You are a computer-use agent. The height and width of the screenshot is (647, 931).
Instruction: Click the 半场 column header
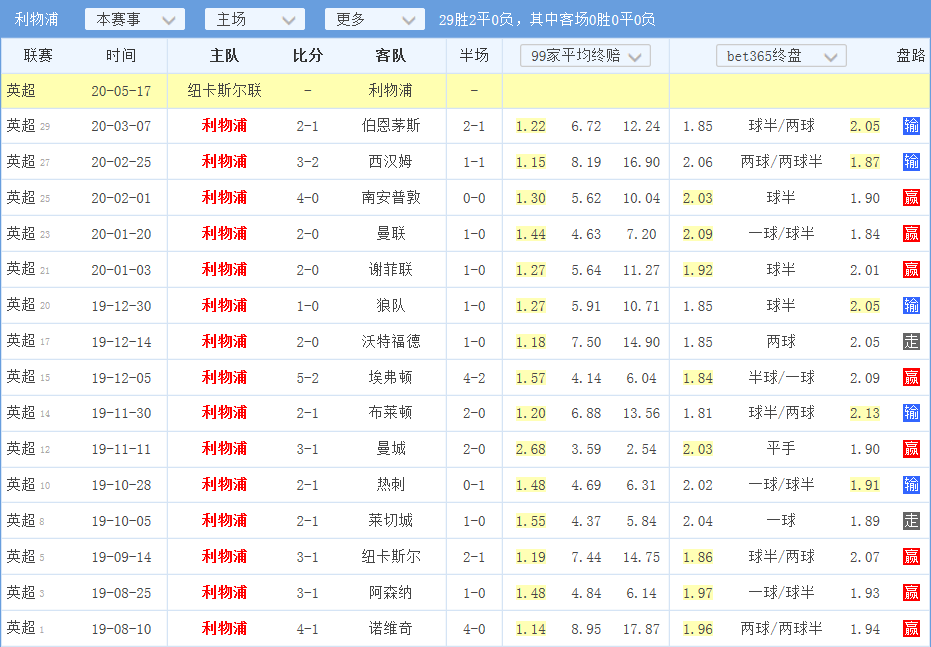point(474,56)
